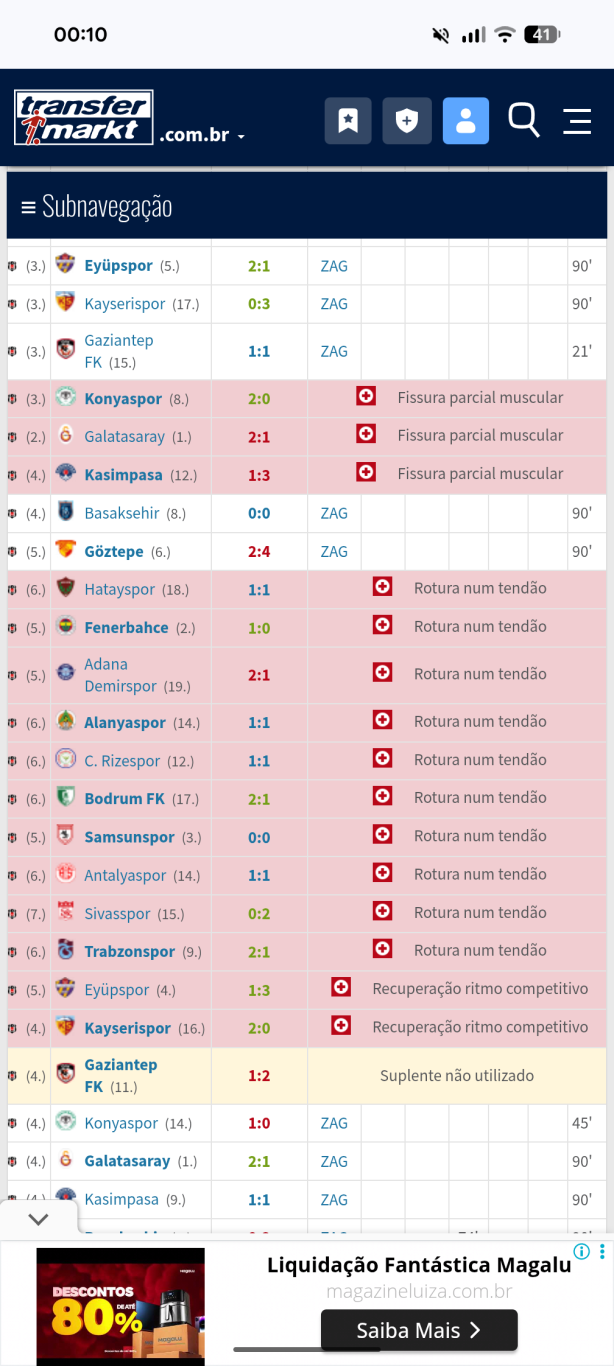Open the hamburger main menu icon
The height and width of the screenshot is (1366, 614).
pos(577,121)
